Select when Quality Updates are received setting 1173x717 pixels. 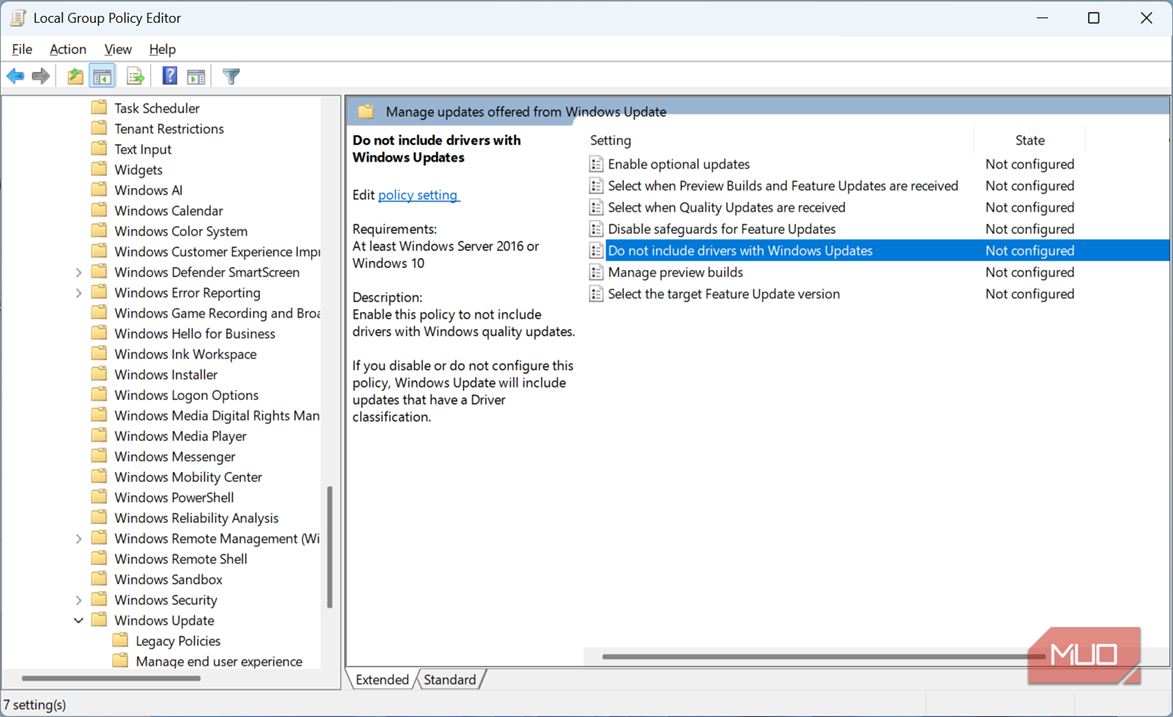coord(726,207)
